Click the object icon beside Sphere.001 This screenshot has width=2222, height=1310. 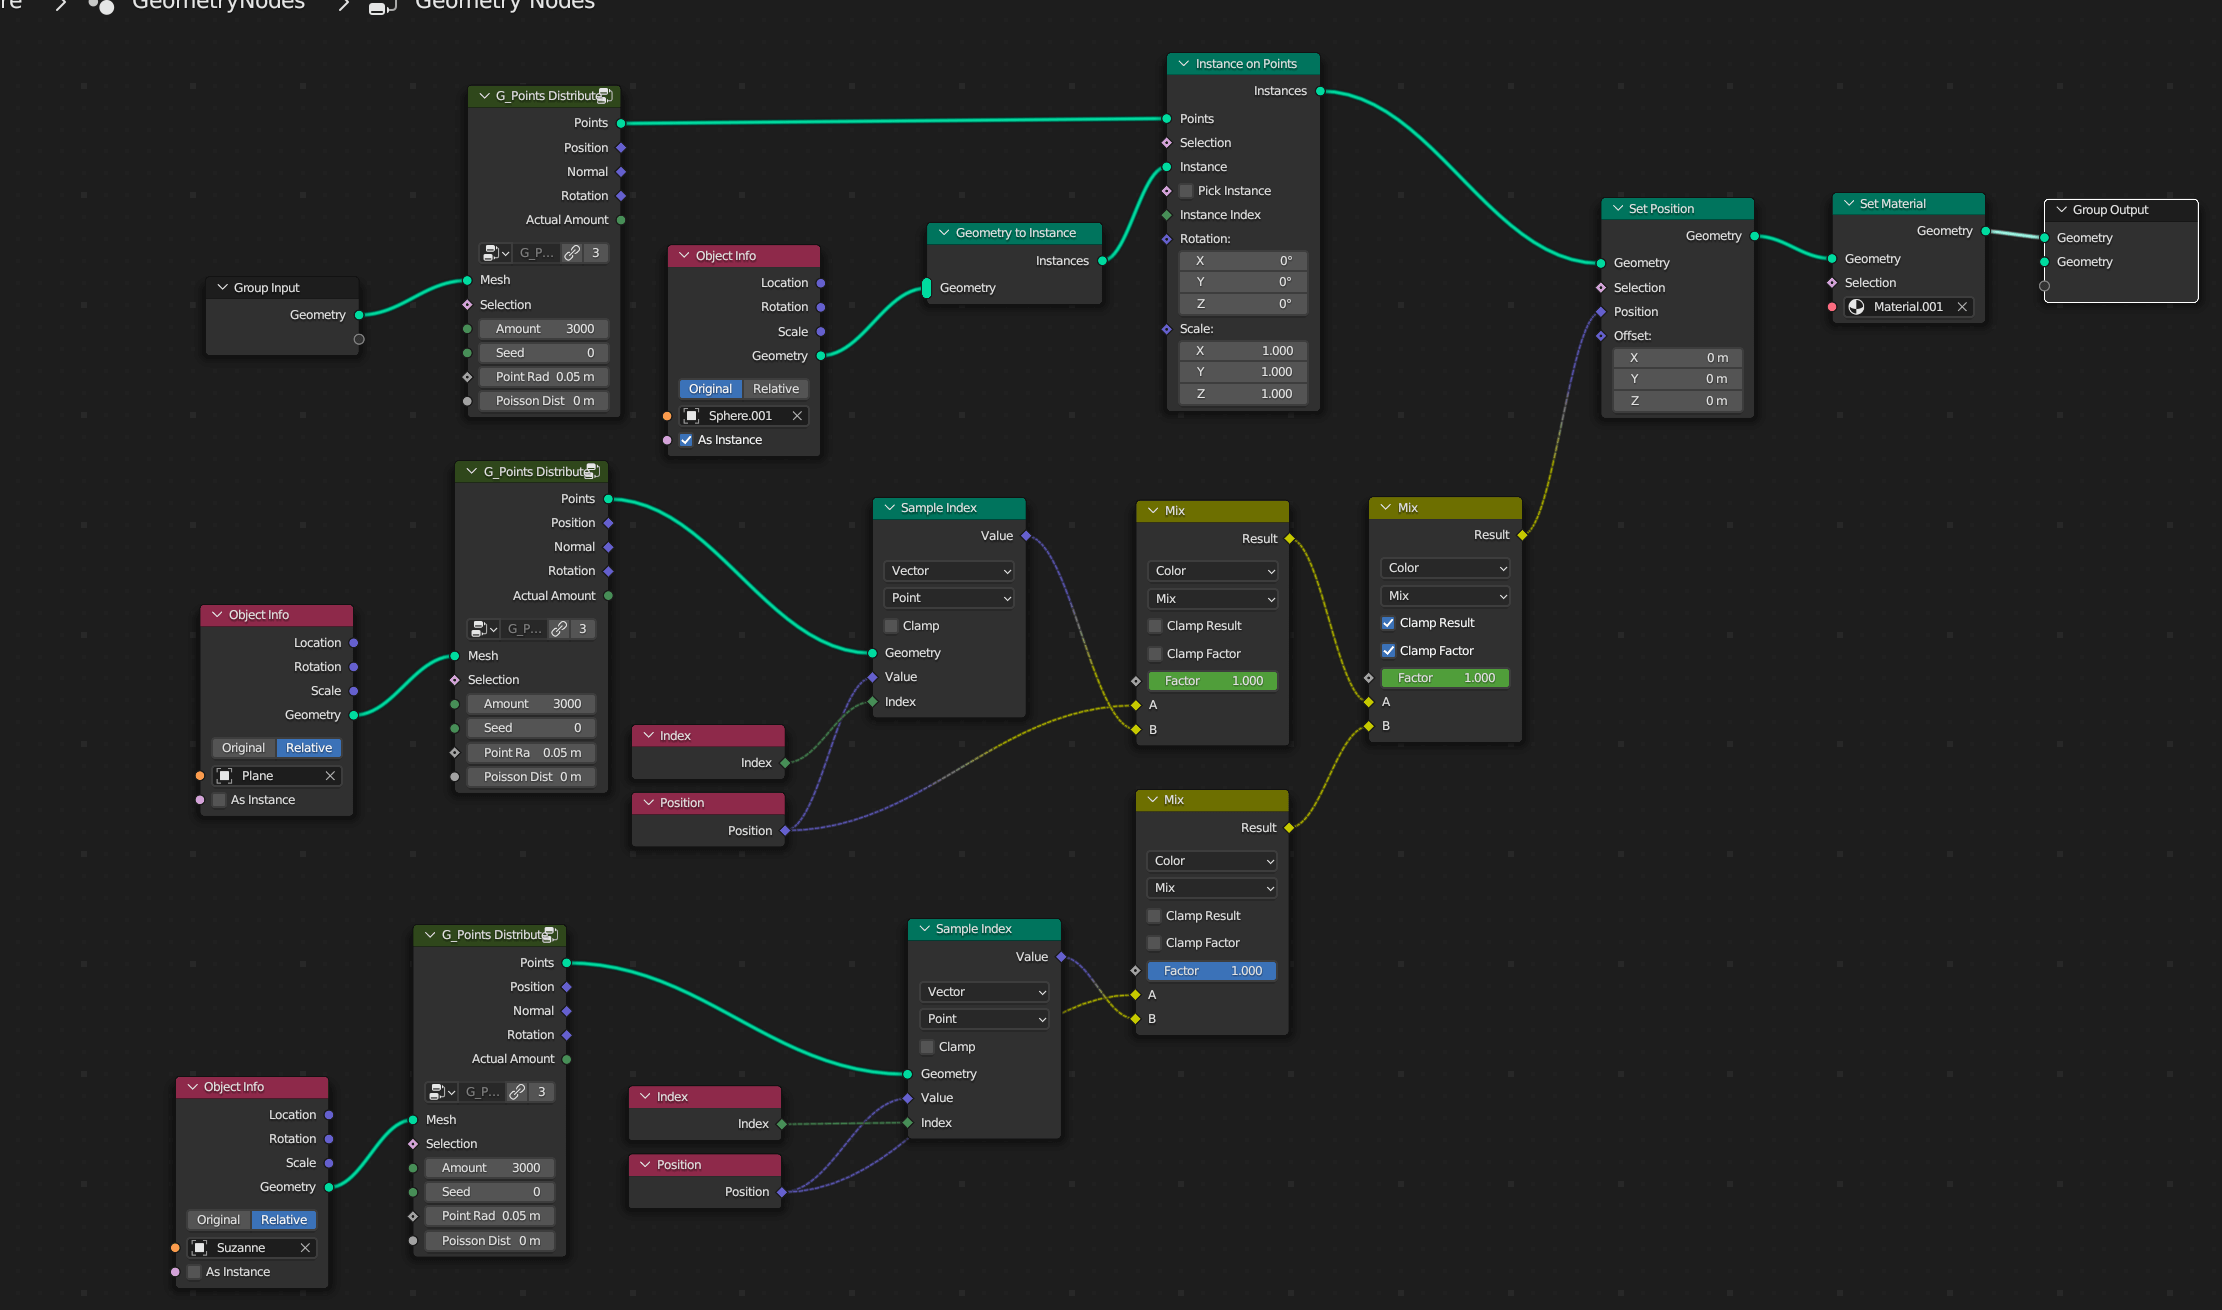click(691, 416)
